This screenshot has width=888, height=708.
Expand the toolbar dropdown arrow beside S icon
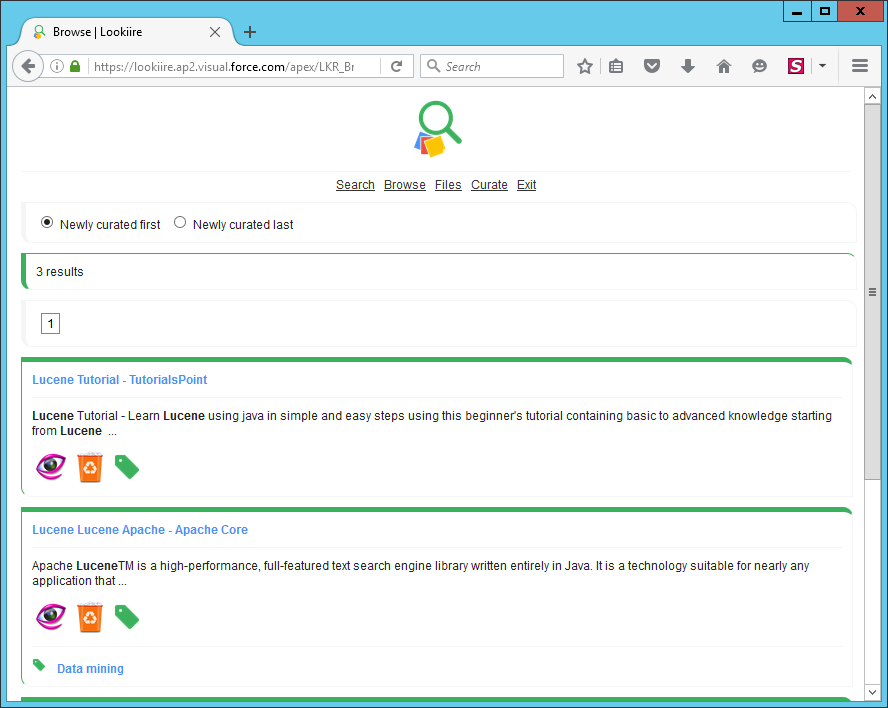pos(822,66)
